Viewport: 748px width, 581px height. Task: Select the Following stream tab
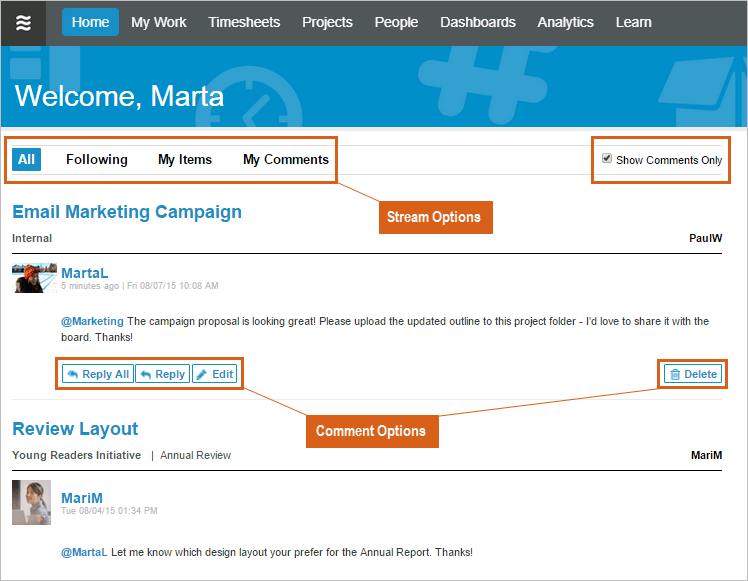pyautogui.click(x=97, y=159)
